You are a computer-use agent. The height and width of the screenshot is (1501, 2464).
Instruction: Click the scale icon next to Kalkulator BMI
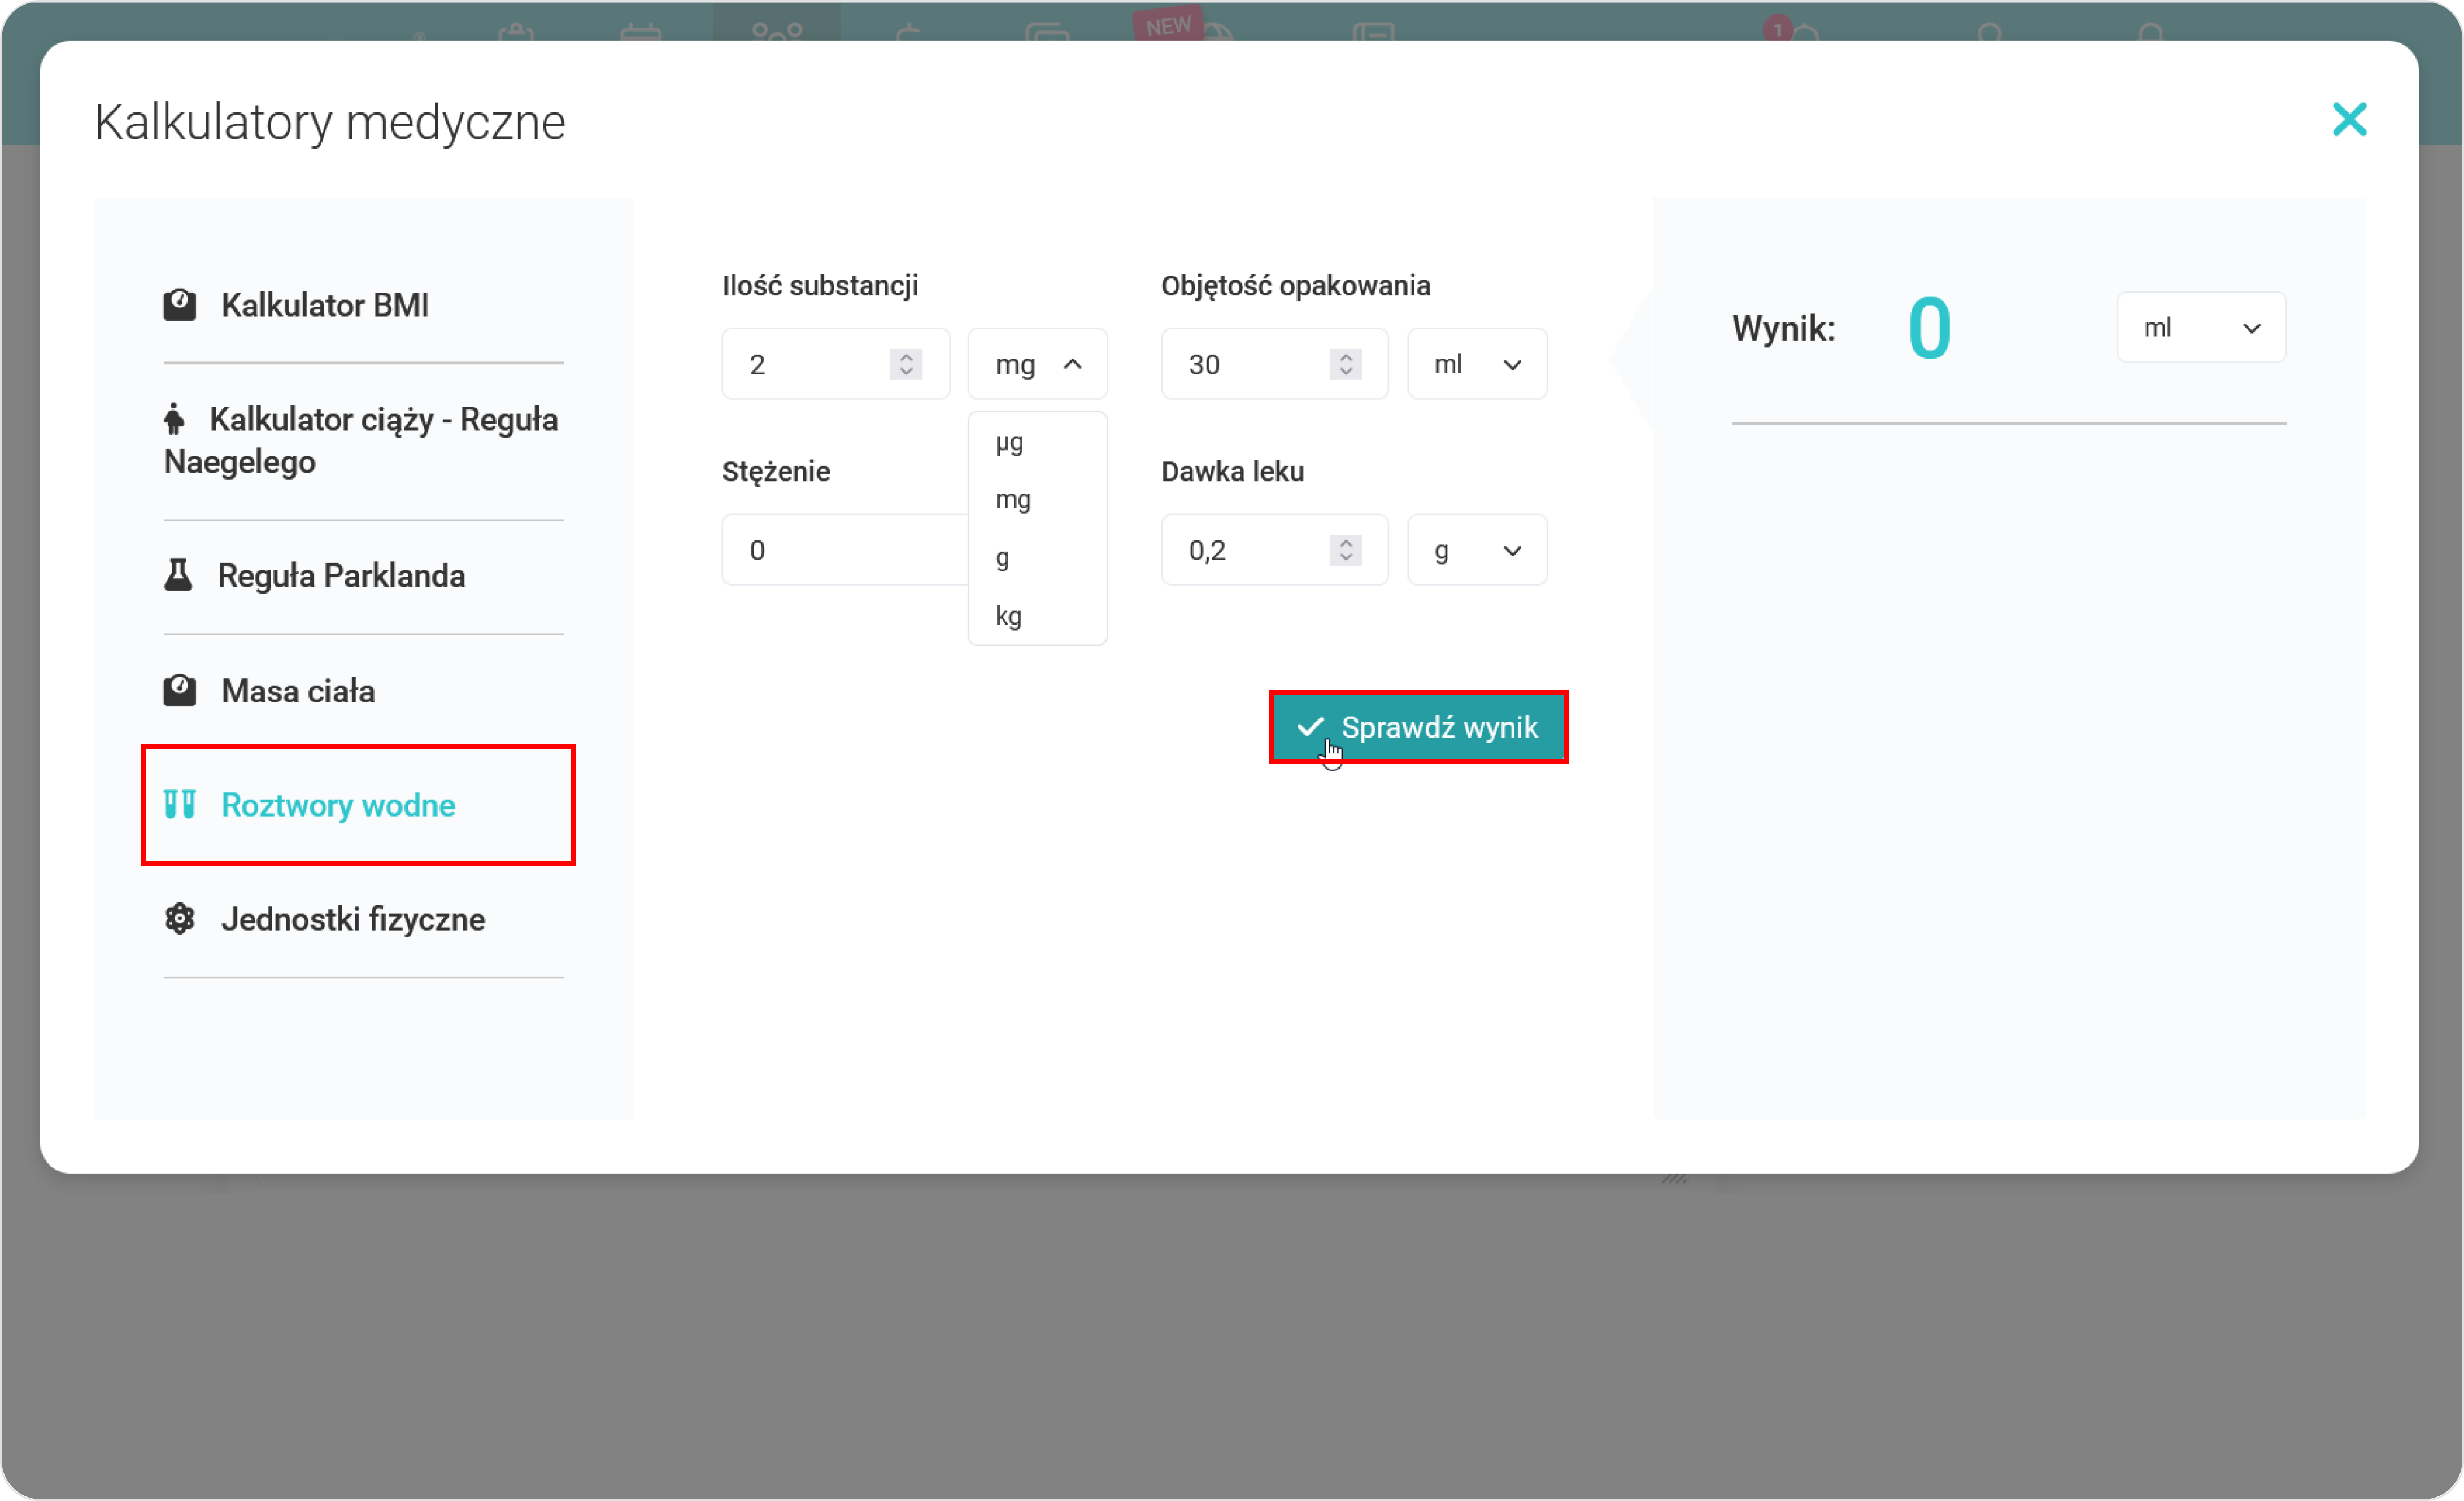pyautogui.click(x=180, y=304)
